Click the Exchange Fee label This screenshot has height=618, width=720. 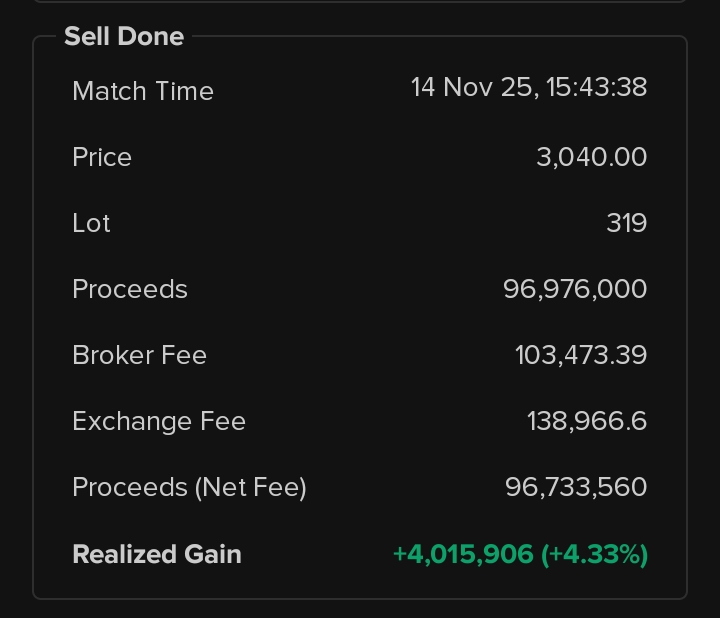point(159,421)
